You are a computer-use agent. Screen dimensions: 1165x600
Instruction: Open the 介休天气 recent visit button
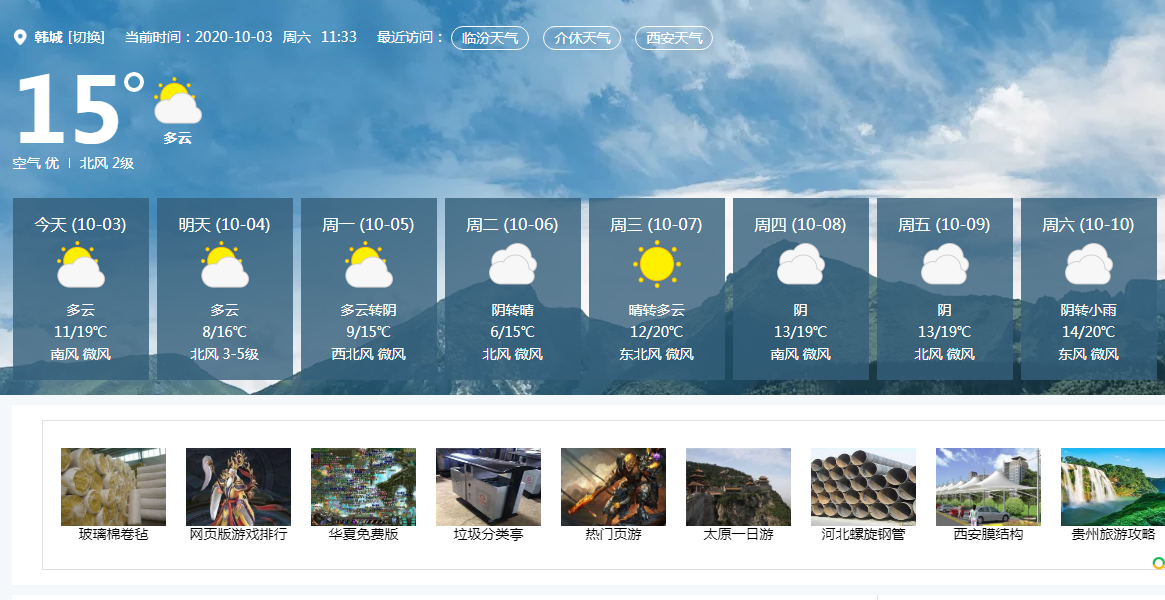click(x=582, y=38)
